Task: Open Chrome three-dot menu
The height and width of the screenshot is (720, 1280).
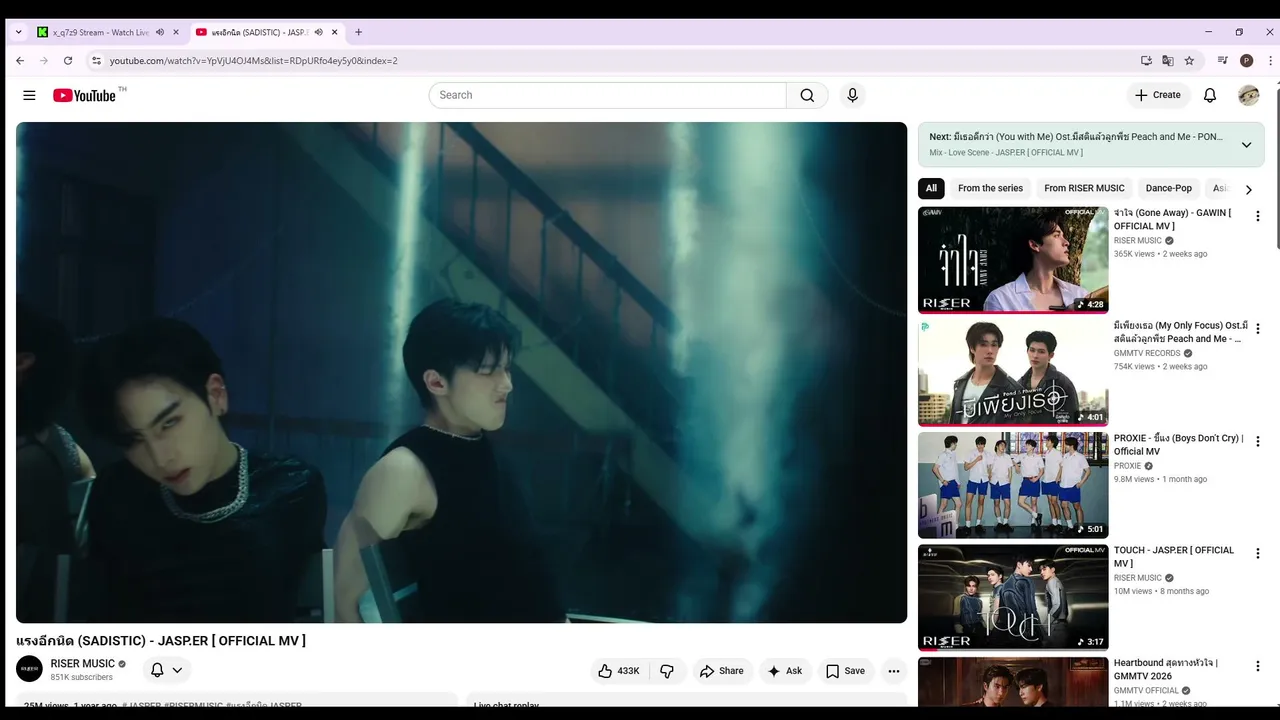Action: pyautogui.click(x=1271, y=60)
